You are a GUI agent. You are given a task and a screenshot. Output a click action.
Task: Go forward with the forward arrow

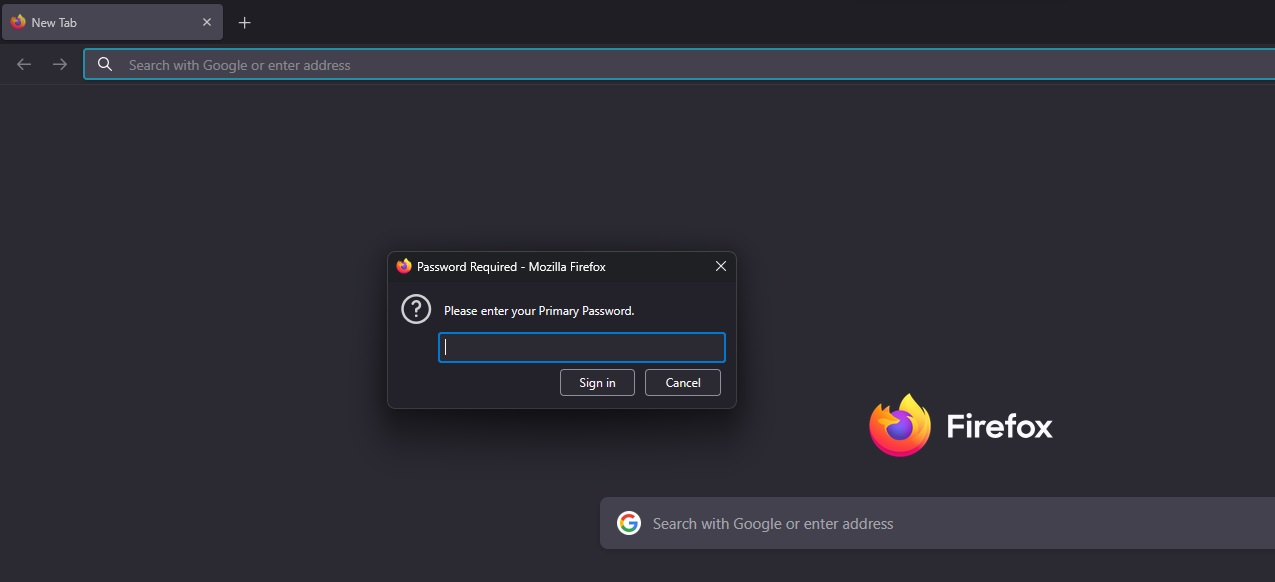(60, 64)
